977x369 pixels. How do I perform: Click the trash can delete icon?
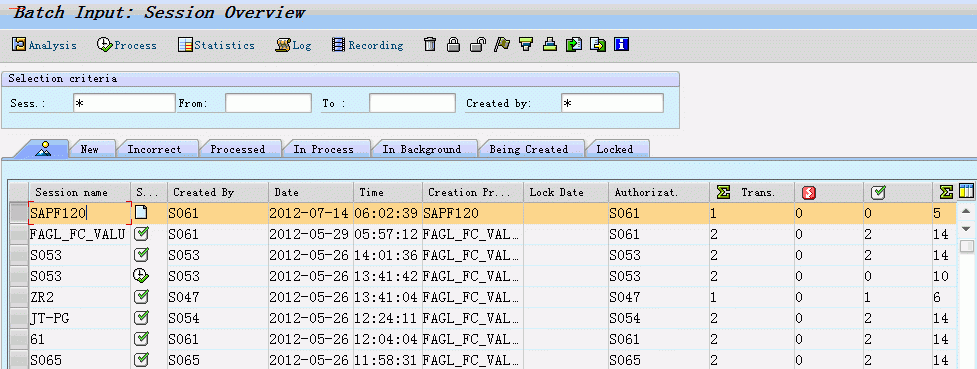(x=430, y=44)
